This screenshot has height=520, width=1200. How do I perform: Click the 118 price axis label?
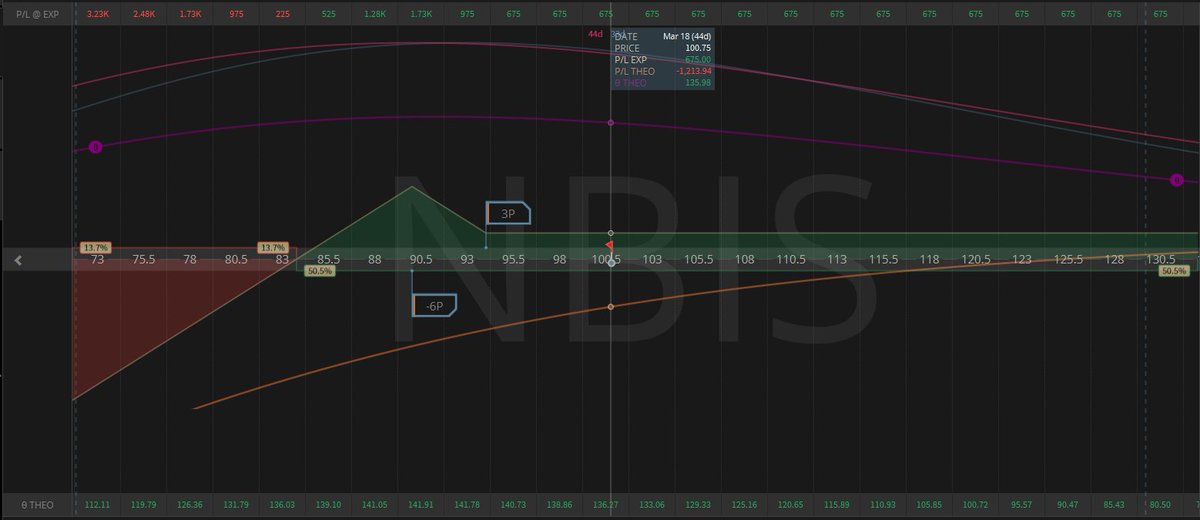coord(930,260)
